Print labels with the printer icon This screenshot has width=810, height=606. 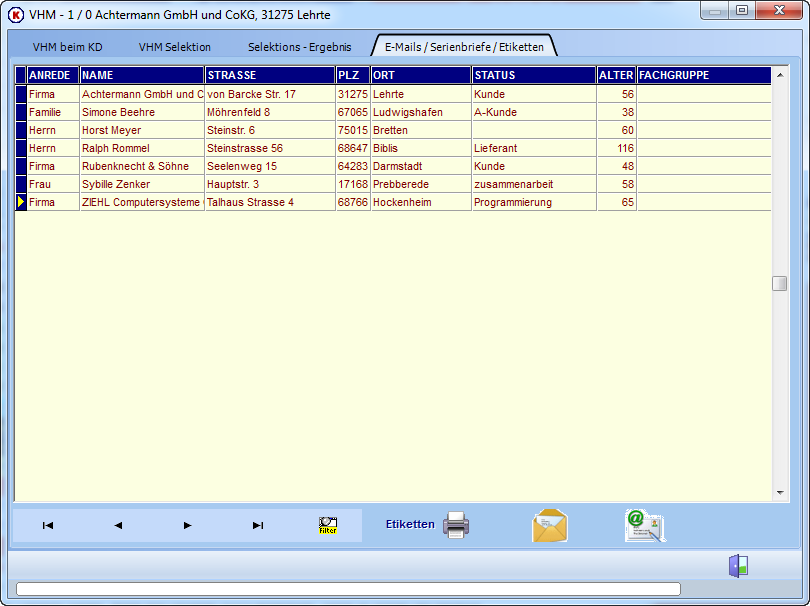456,525
